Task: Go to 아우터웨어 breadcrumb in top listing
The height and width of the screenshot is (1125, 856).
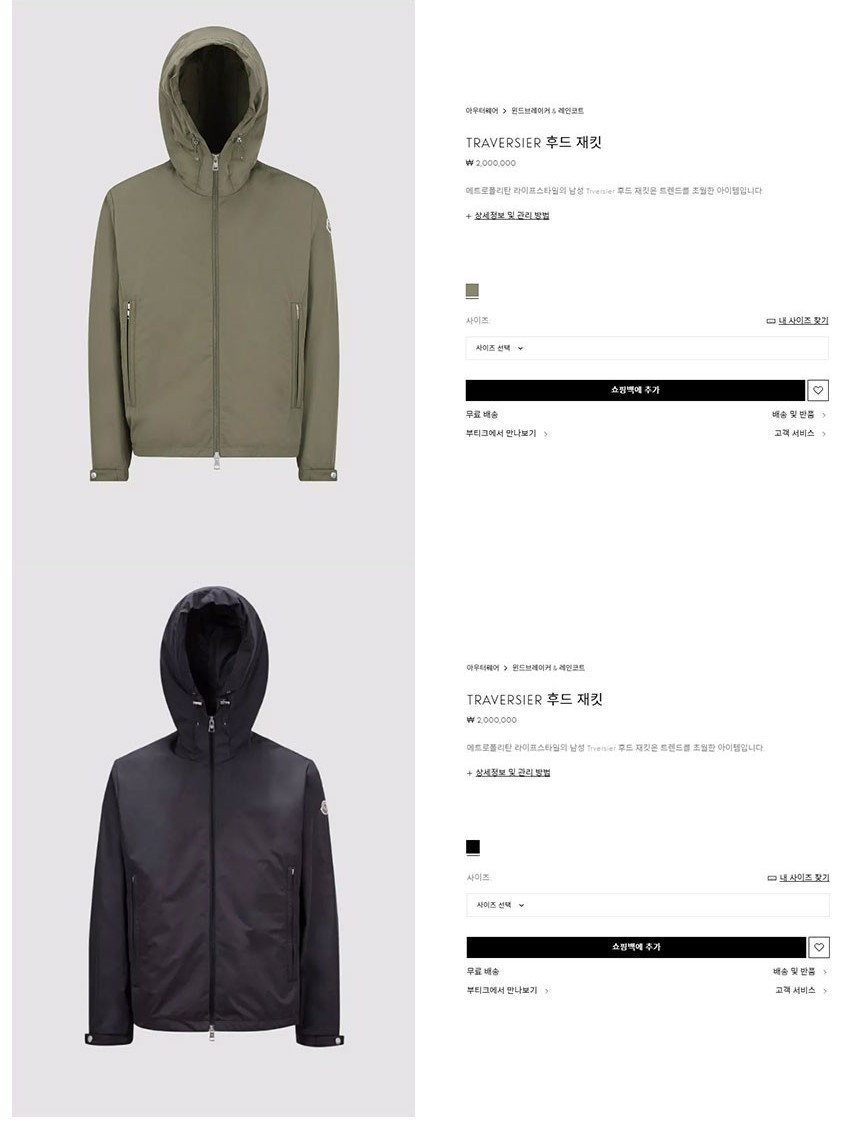Action: click(x=481, y=110)
